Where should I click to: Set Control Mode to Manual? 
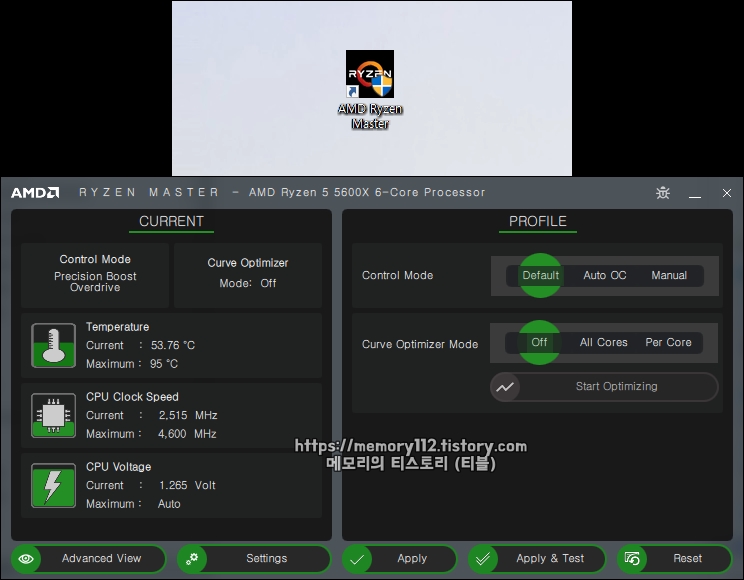tap(669, 275)
